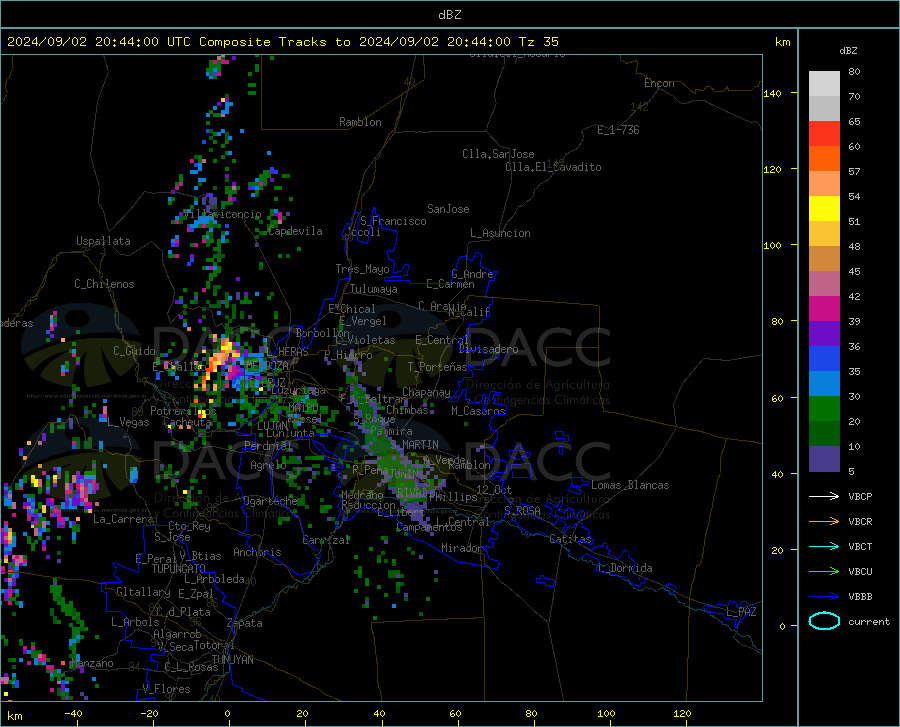Screen dimensions: 900x727
Task: Click the '60' tick on the vertical axis
Action: 777,398
